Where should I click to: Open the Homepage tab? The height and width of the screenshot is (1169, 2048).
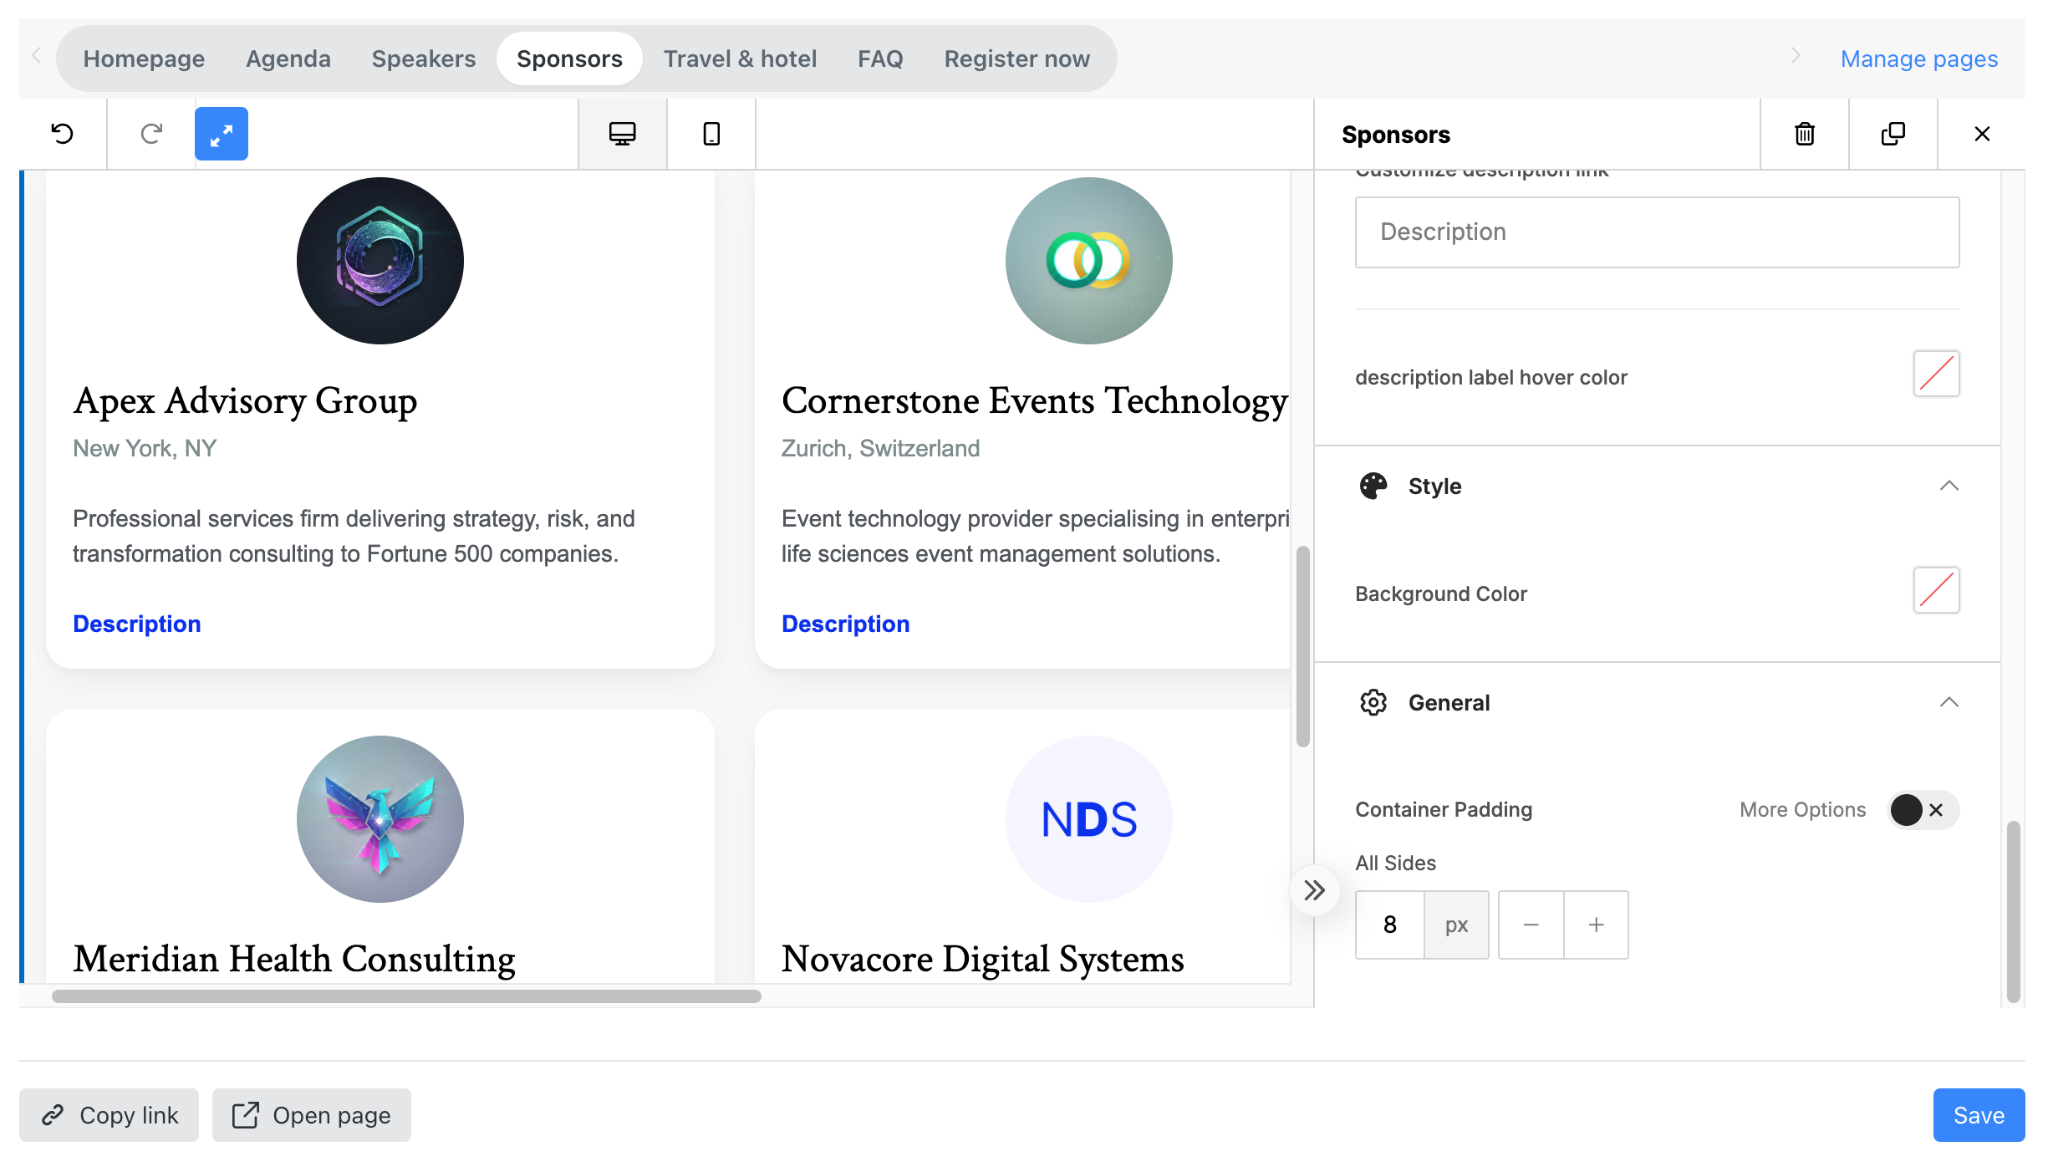click(144, 59)
